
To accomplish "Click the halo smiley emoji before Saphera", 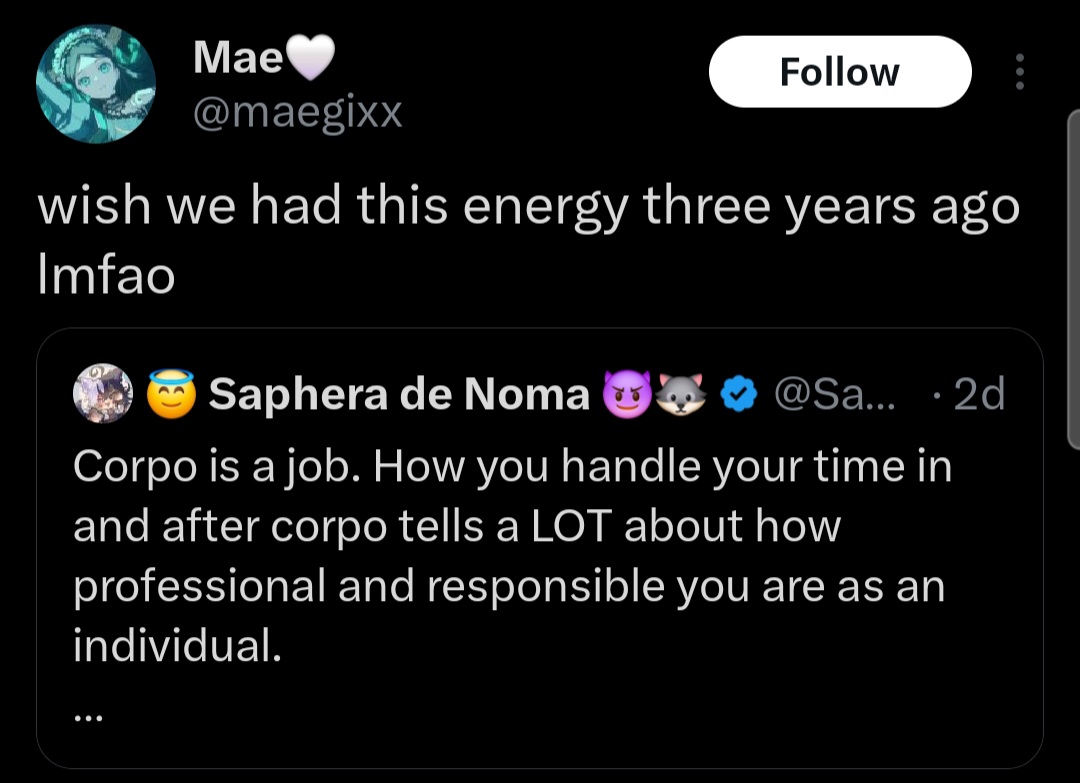I will click(x=171, y=396).
